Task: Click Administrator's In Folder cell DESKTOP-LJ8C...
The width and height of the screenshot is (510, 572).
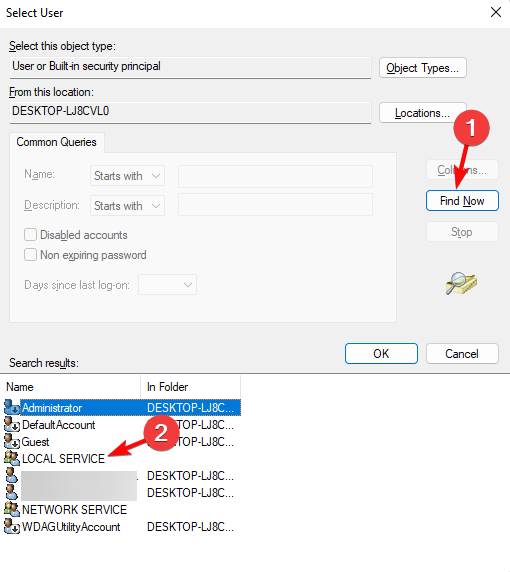Action: click(190, 407)
